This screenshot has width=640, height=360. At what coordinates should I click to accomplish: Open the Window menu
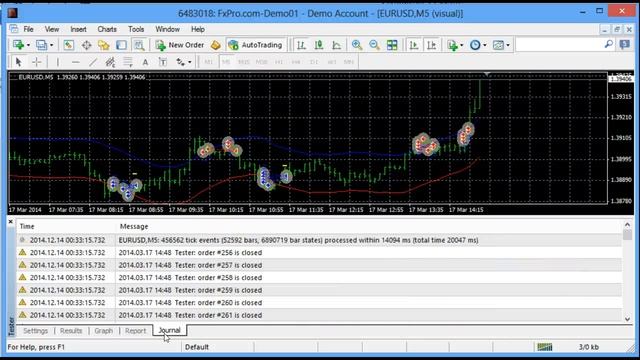pyautogui.click(x=167, y=29)
